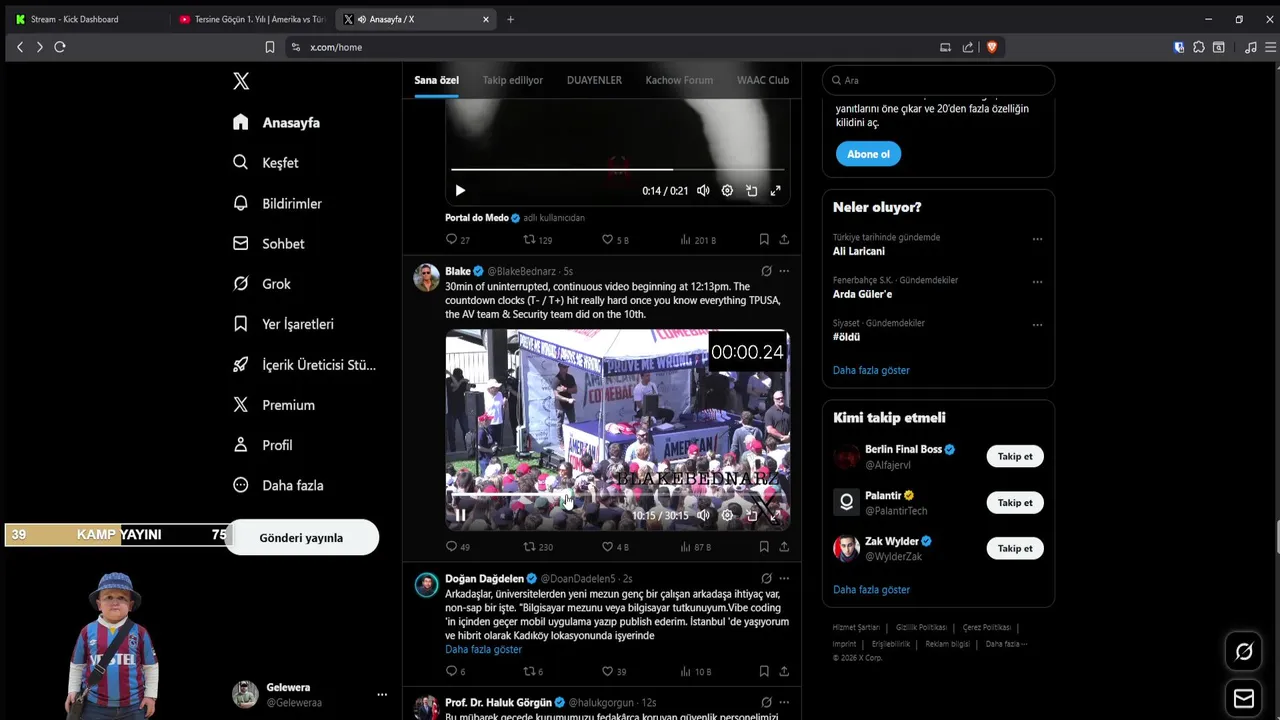
Task: Show more accounts under Kimi takip etmeli
Action: pos(871,589)
